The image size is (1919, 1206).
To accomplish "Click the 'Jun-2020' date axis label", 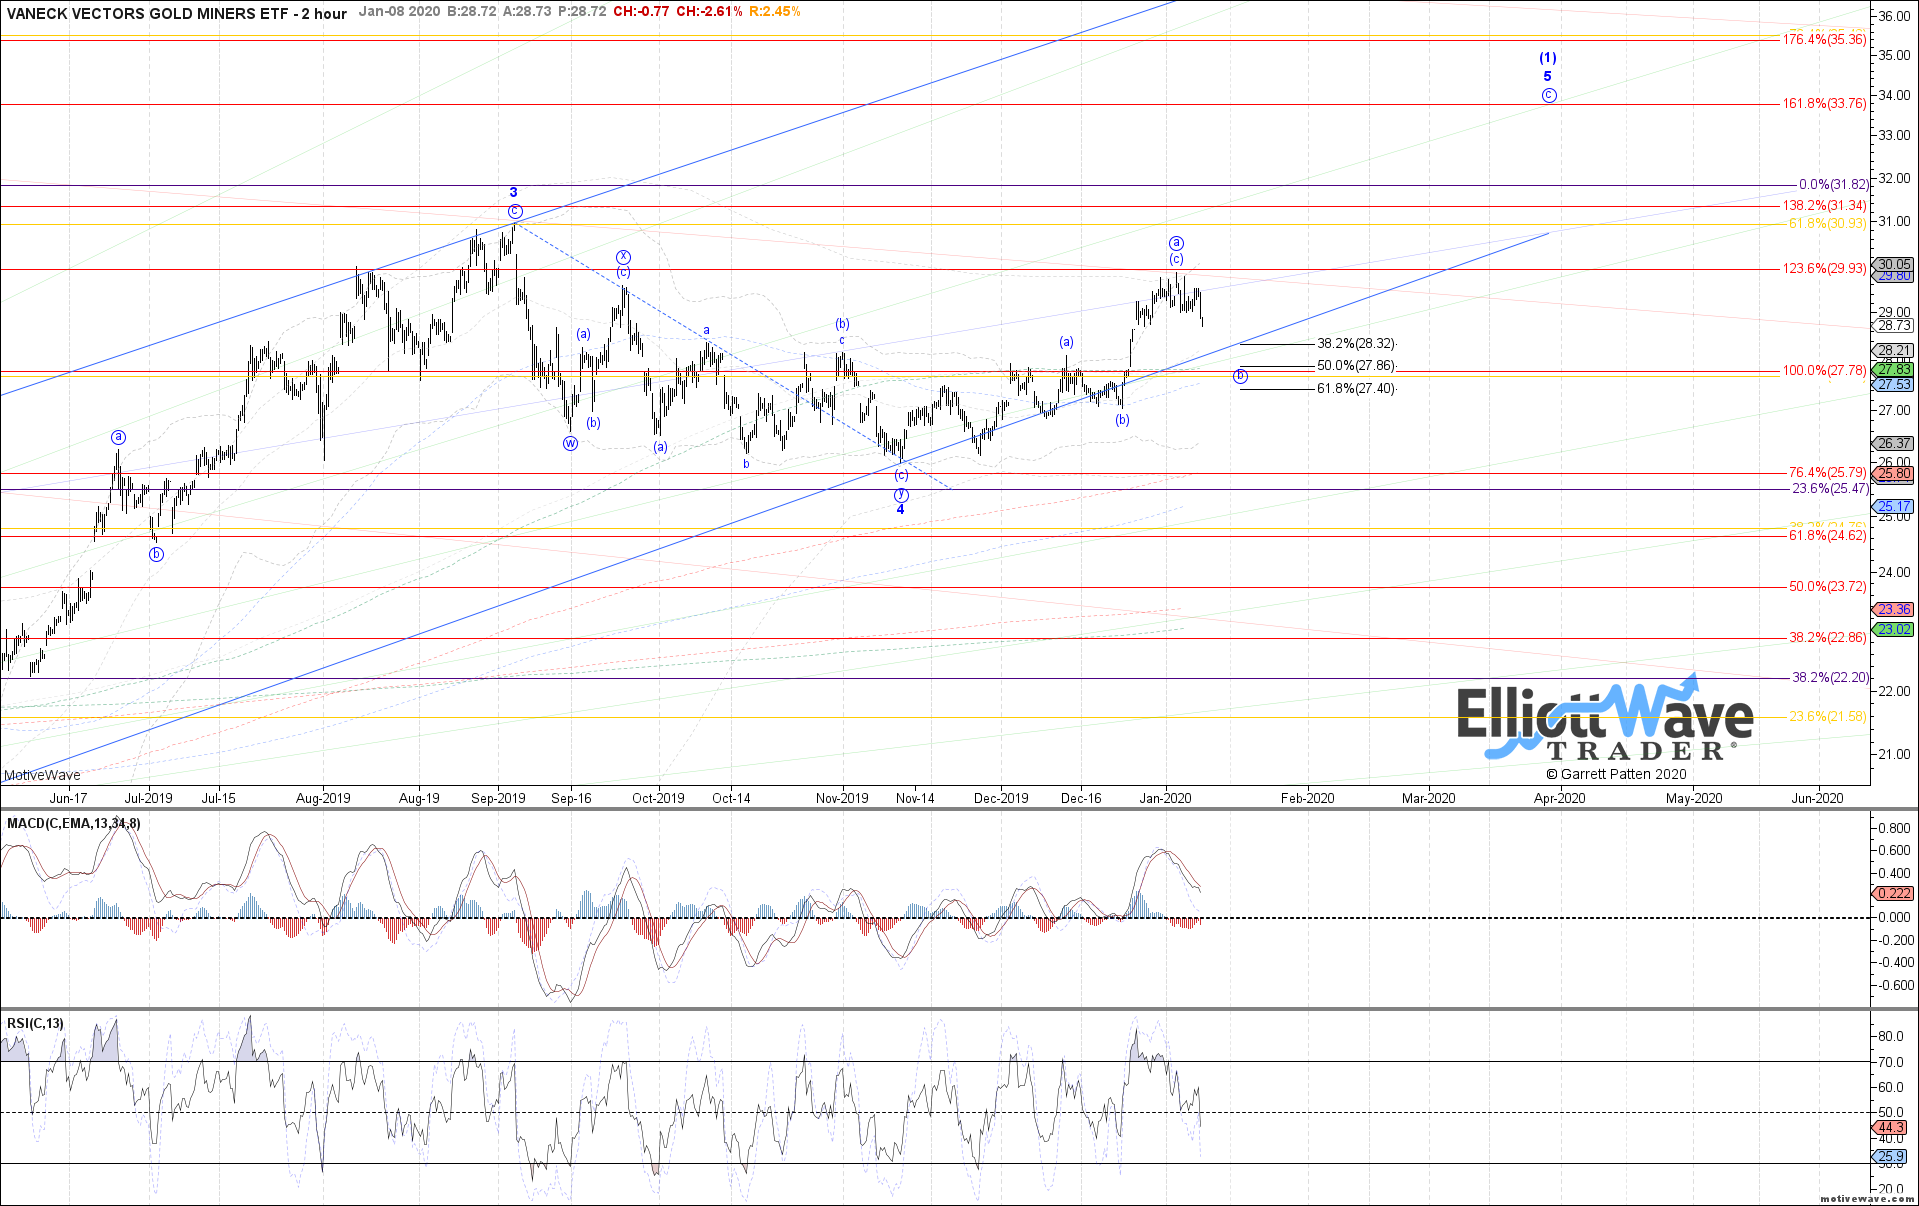I will click(x=1817, y=798).
